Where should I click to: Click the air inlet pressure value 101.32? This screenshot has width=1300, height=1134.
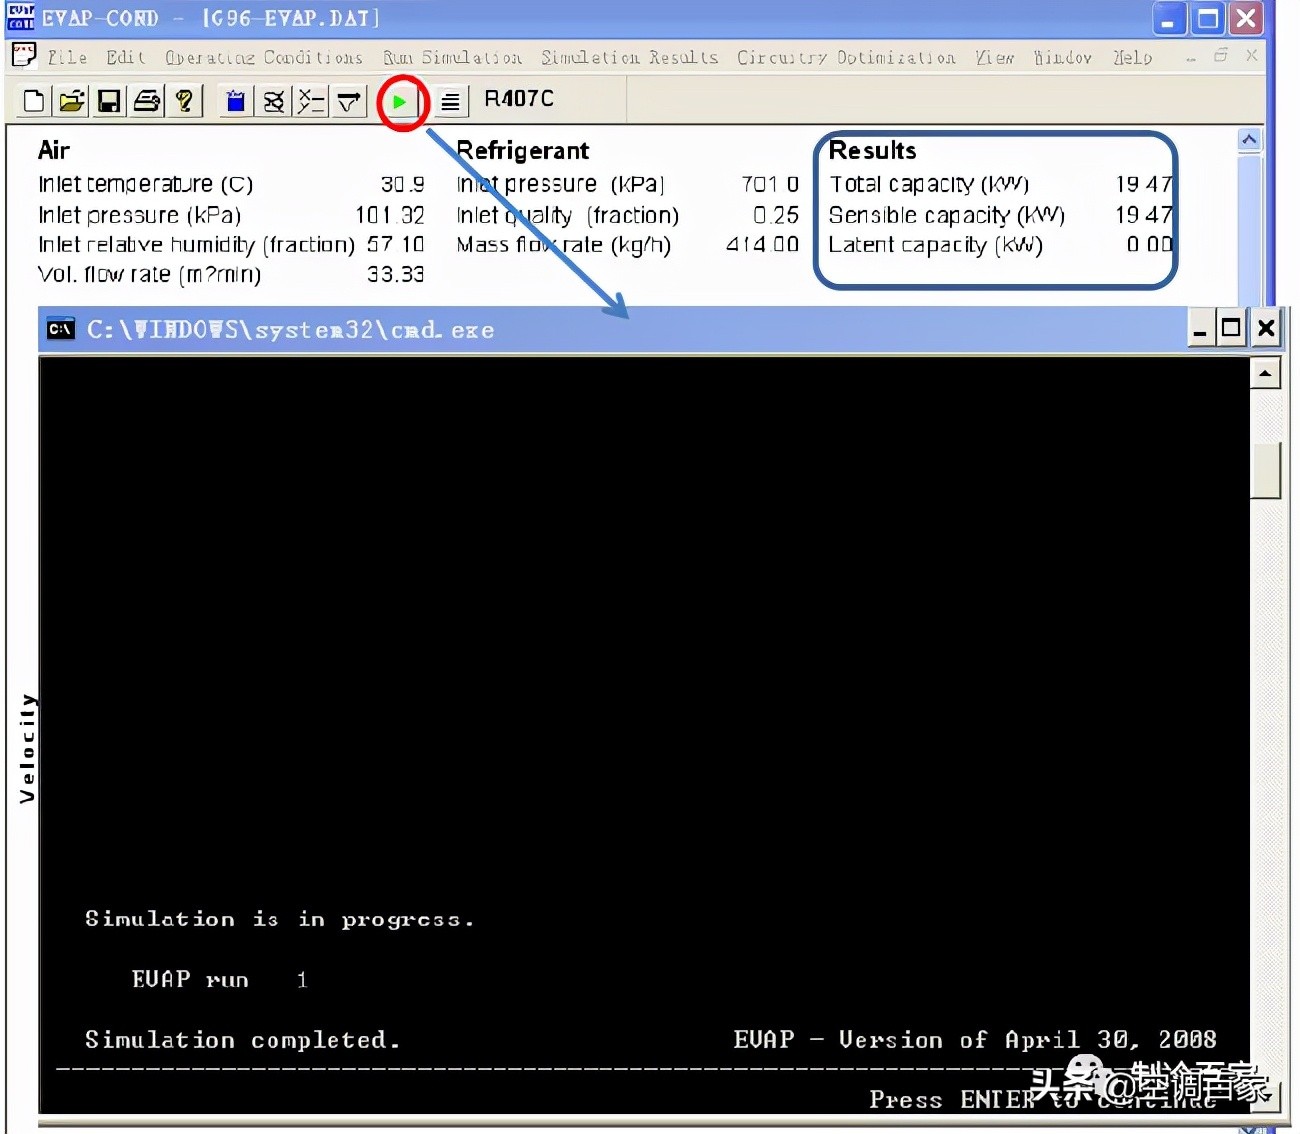tap(390, 215)
